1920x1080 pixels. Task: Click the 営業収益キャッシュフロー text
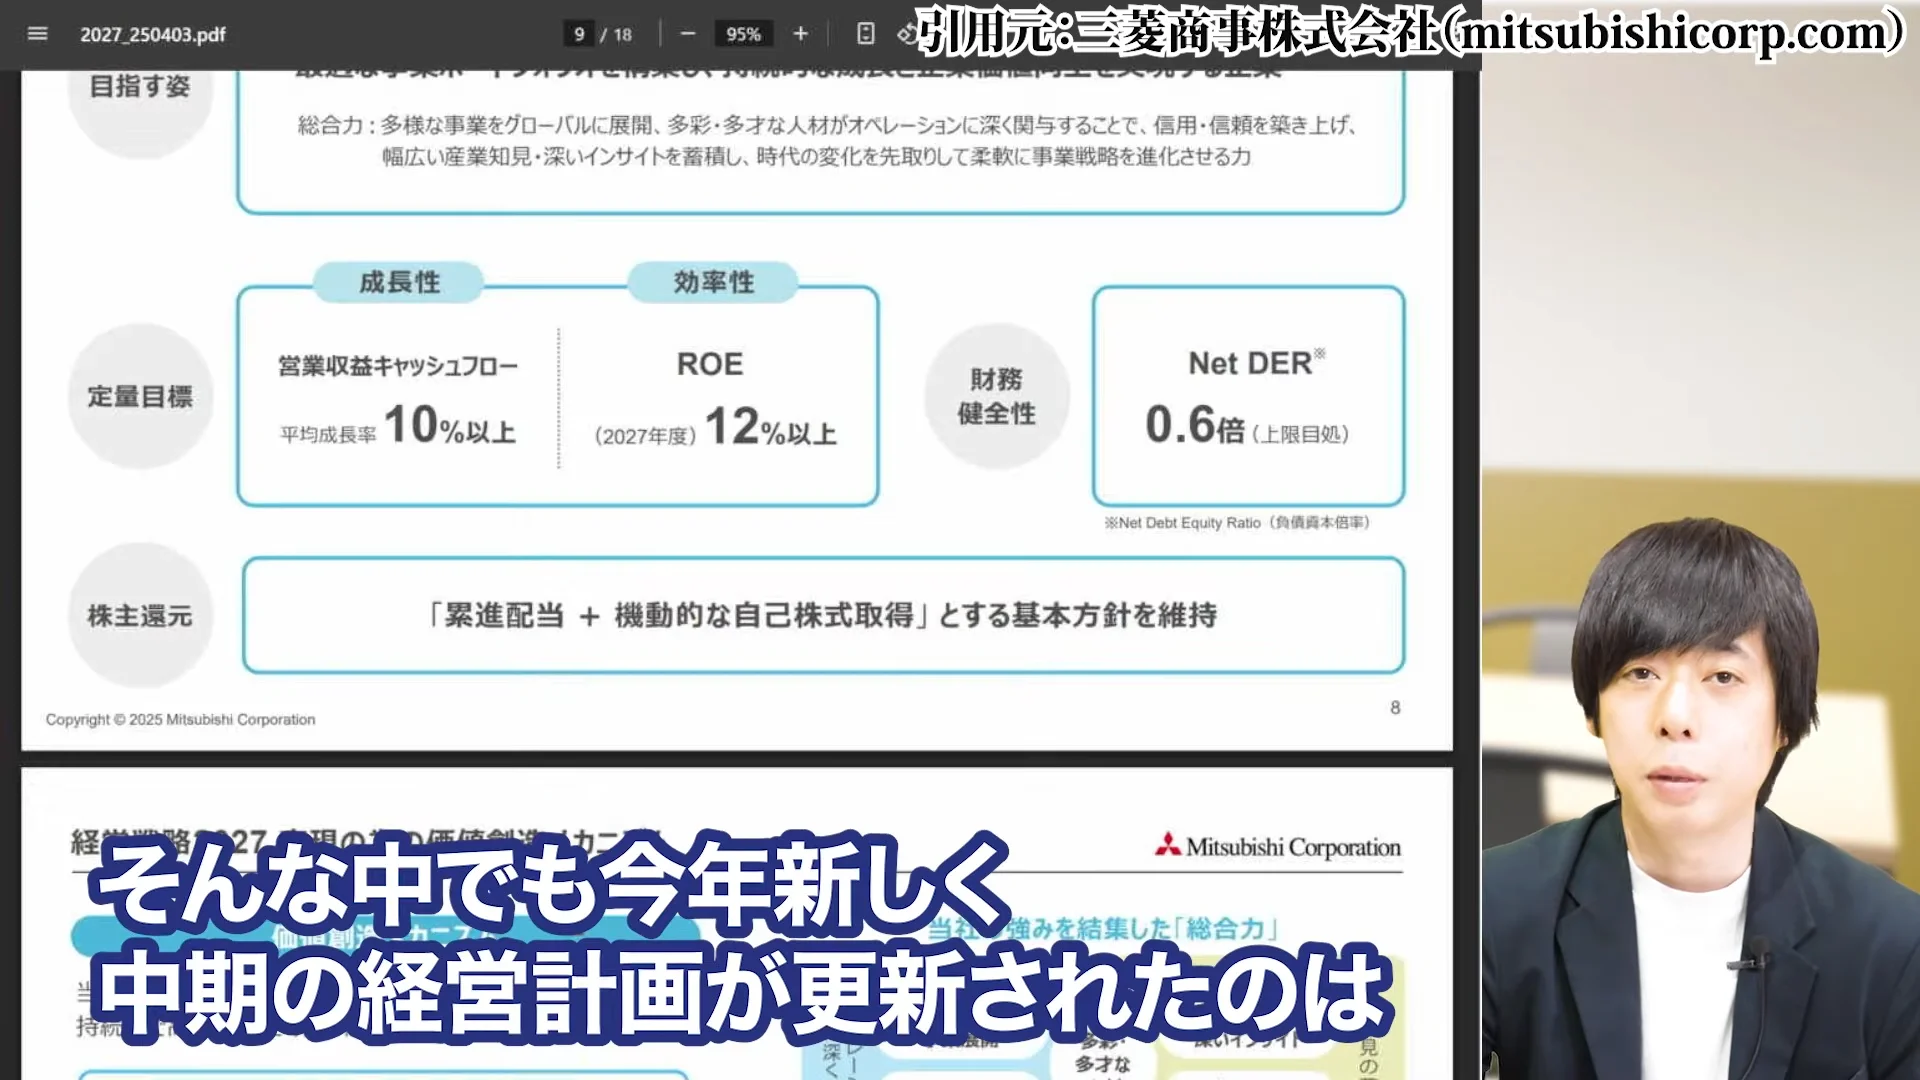(398, 366)
